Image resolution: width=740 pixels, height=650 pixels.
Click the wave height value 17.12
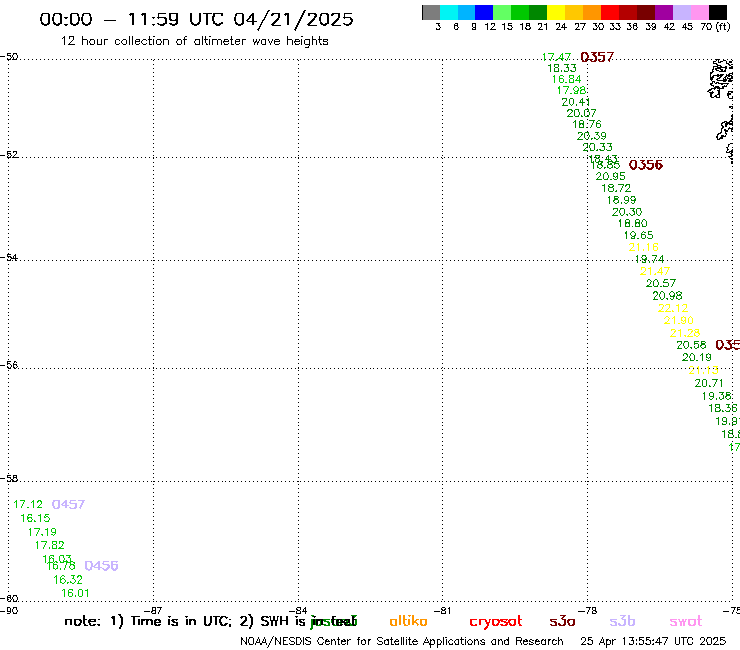tap(28, 504)
